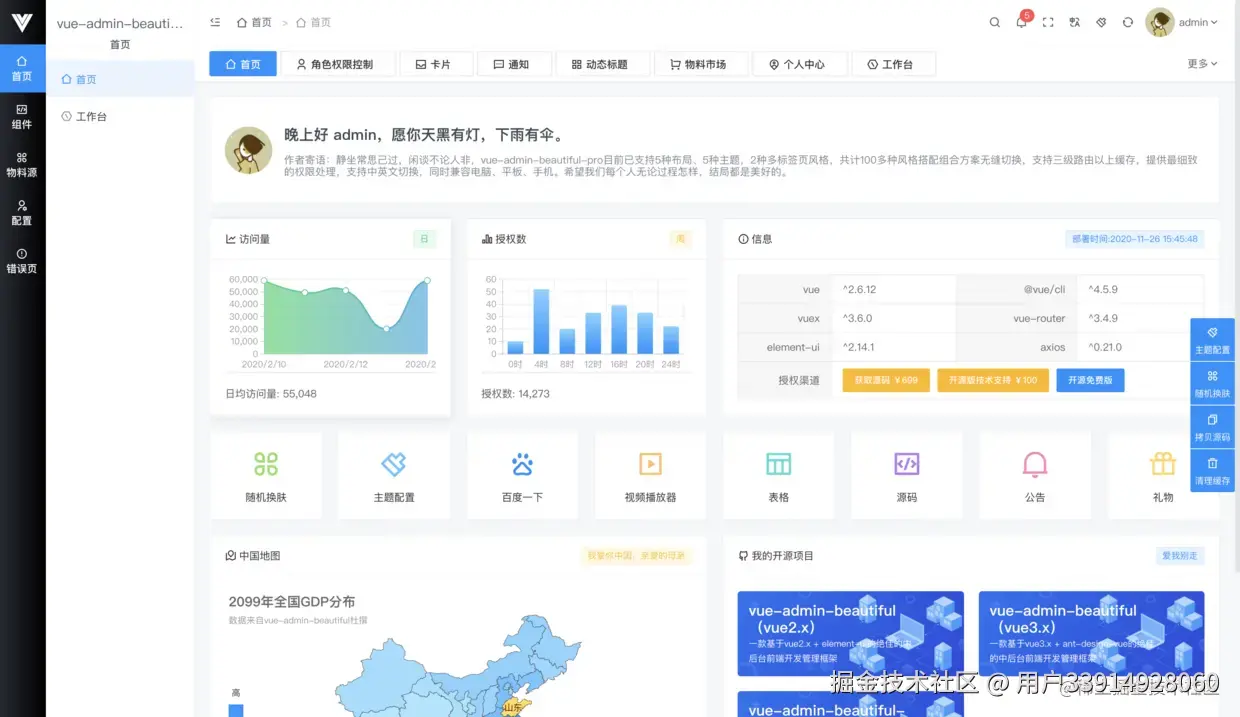
Task: Click the 日均访问量: 55,048 text
Action: click(x=271, y=394)
